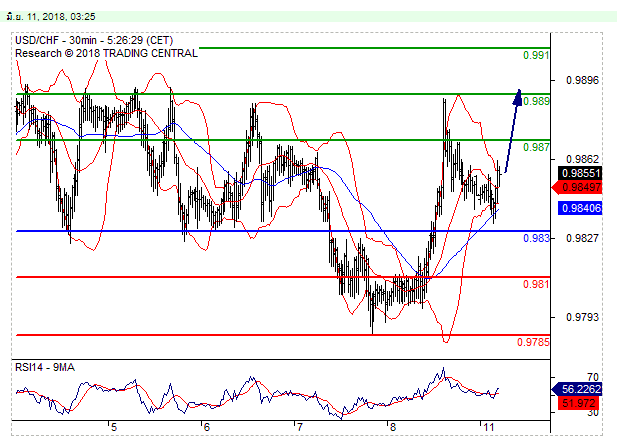Screen dimensions: 617x446
Task: Click the blue 0.98406 price tag
Action: tap(580, 208)
